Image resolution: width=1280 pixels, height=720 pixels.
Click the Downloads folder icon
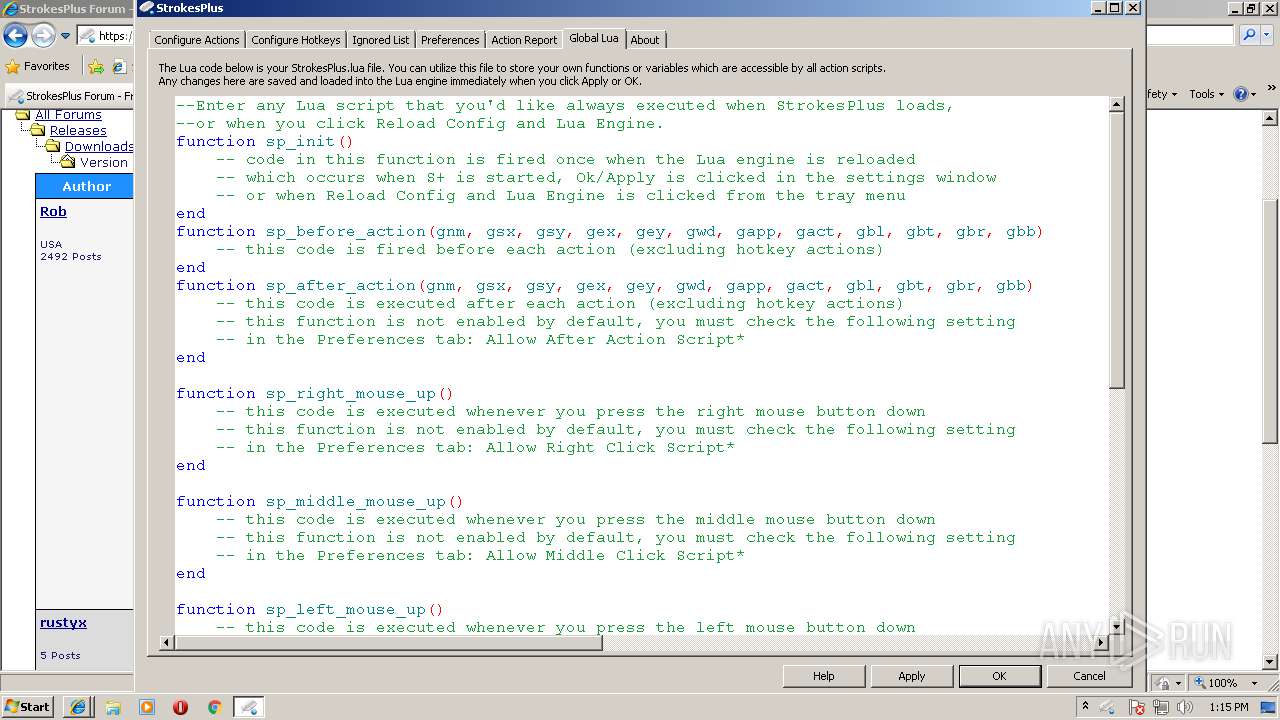[x=53, y=147]
